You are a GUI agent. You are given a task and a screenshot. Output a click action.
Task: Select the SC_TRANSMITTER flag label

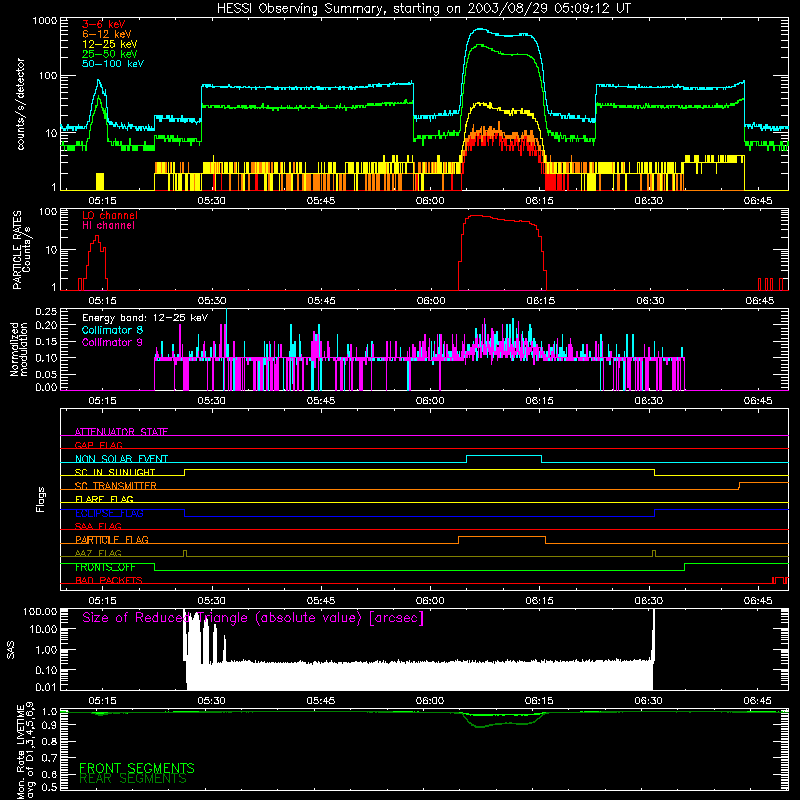tap(115, 486)
